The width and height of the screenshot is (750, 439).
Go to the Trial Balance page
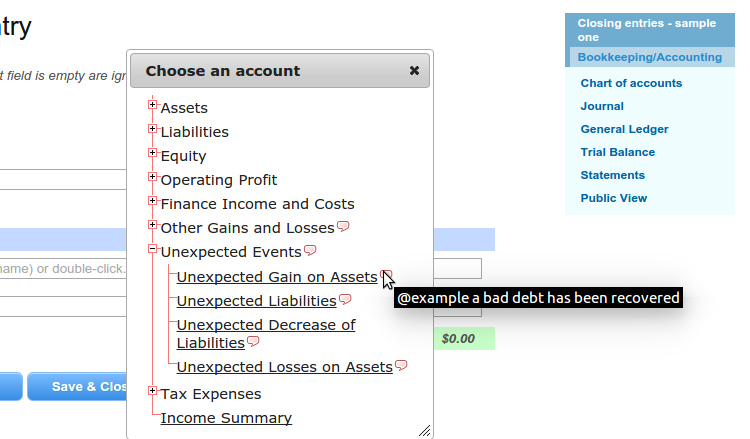pos(618,152)
